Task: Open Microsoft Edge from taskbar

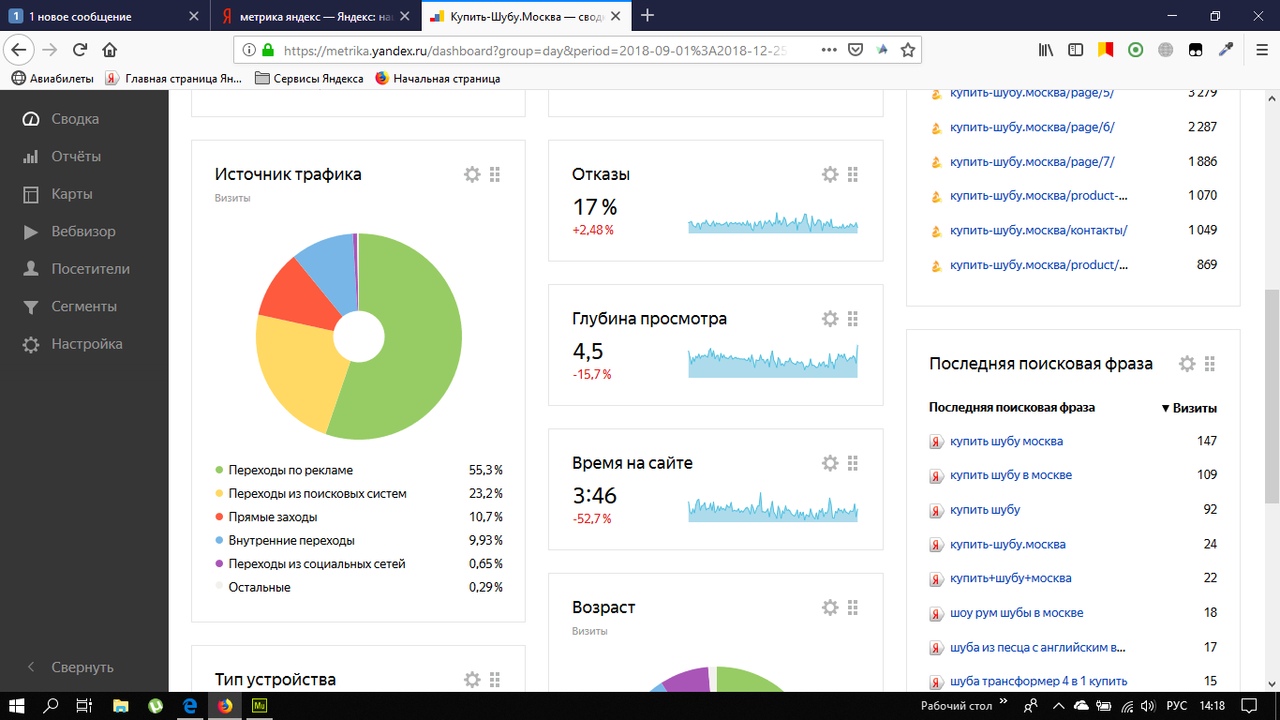Action: point(190,705)
